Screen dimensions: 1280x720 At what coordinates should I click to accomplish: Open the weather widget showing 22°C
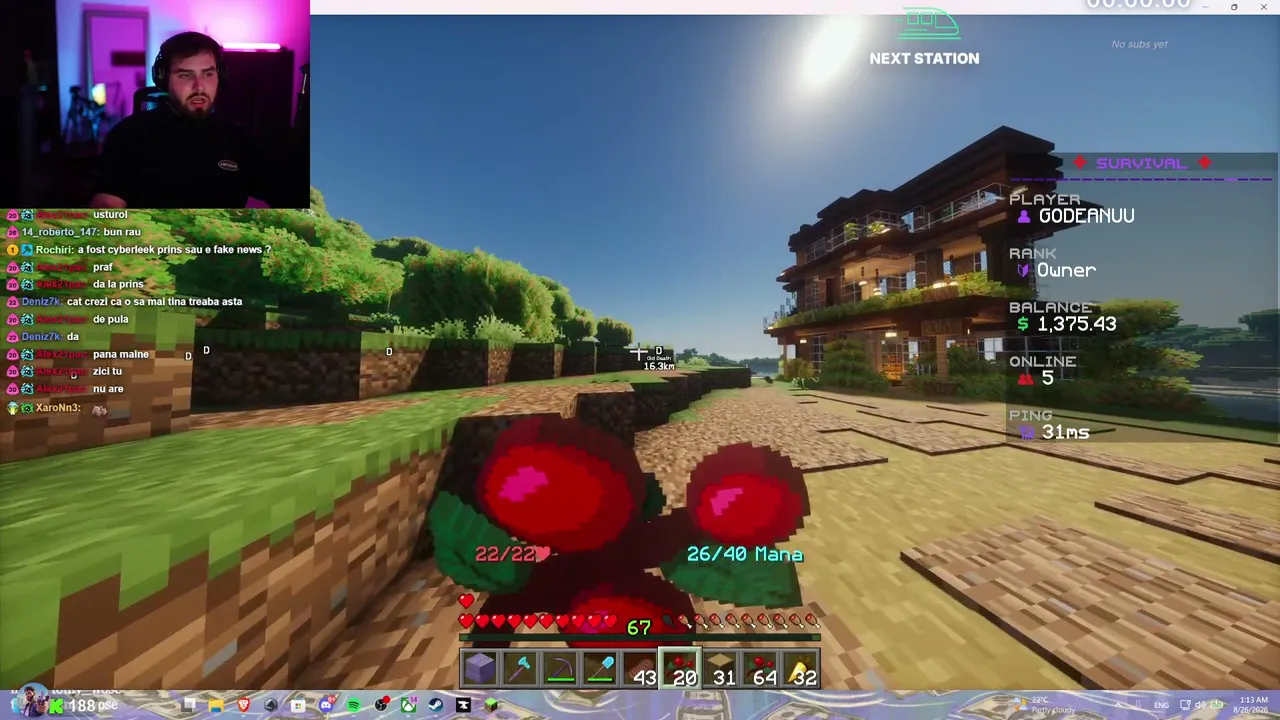(x=1045, y=703)
